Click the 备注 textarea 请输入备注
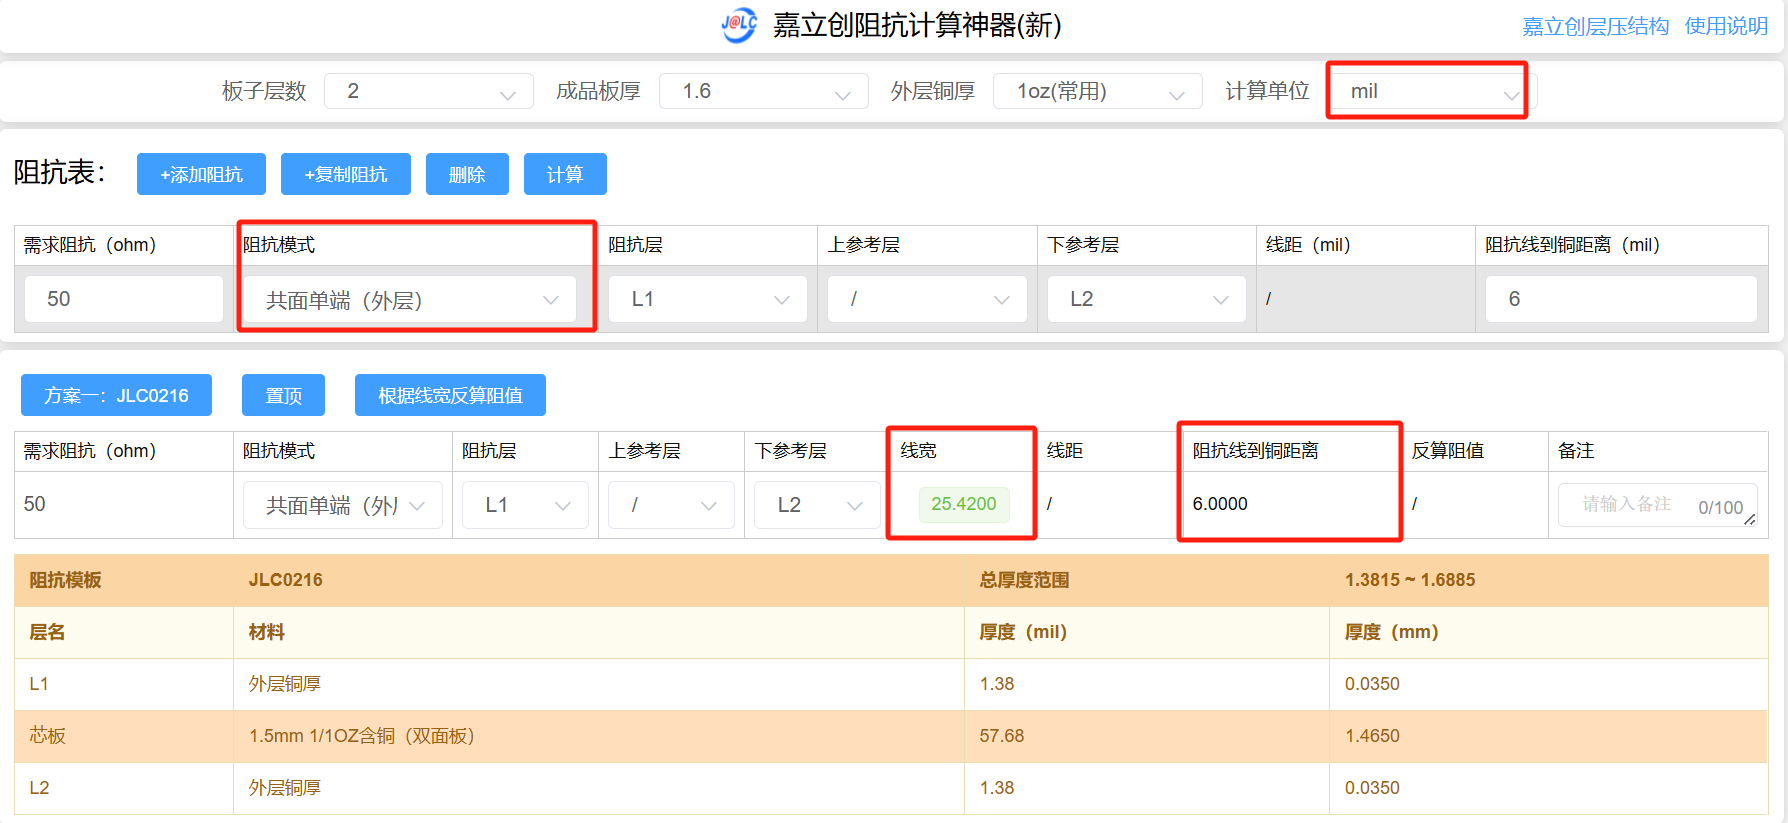The width and height of the screenshot is (1788, 823). 1657,505
